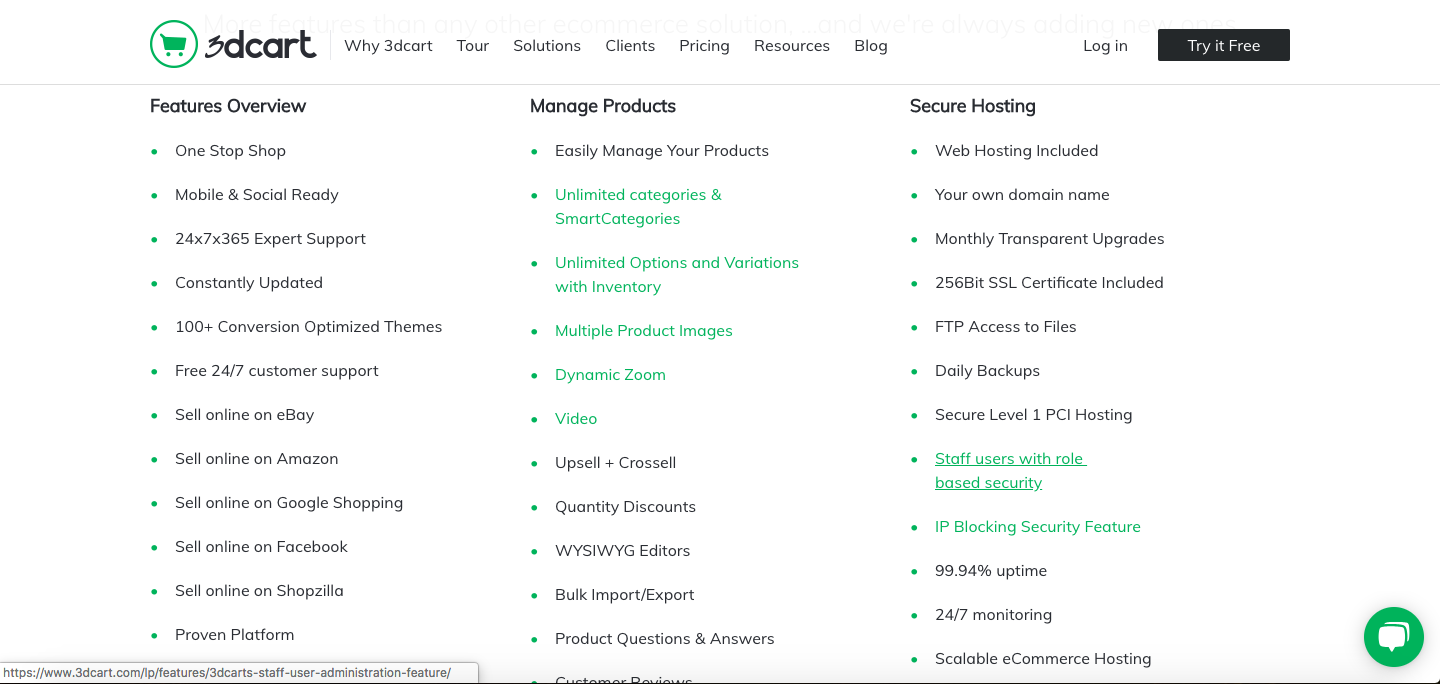Click the 99.94% uptime item
The width and height of the screenshot is (1440, 684).
[991, 571]
